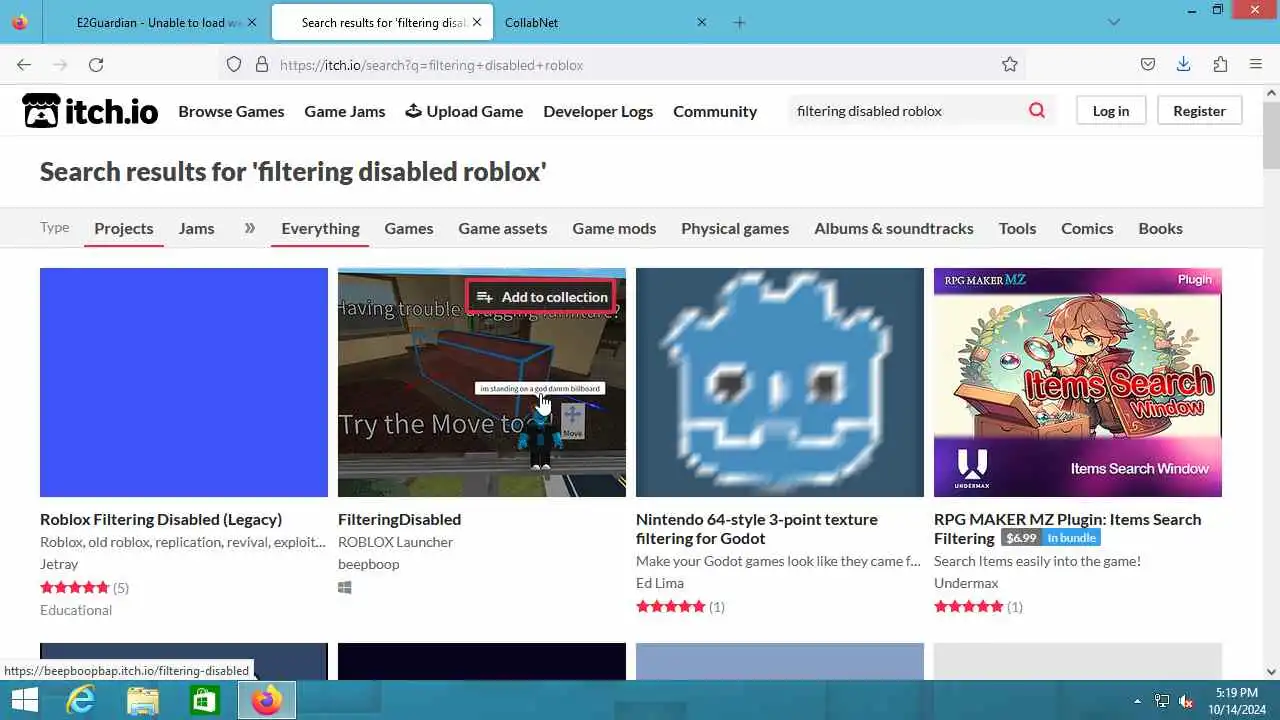Viewport: 1280px width, 720px height.
Task: Open the Nintendo 64-style Godot thumbnail
Action: click(780, 382)
